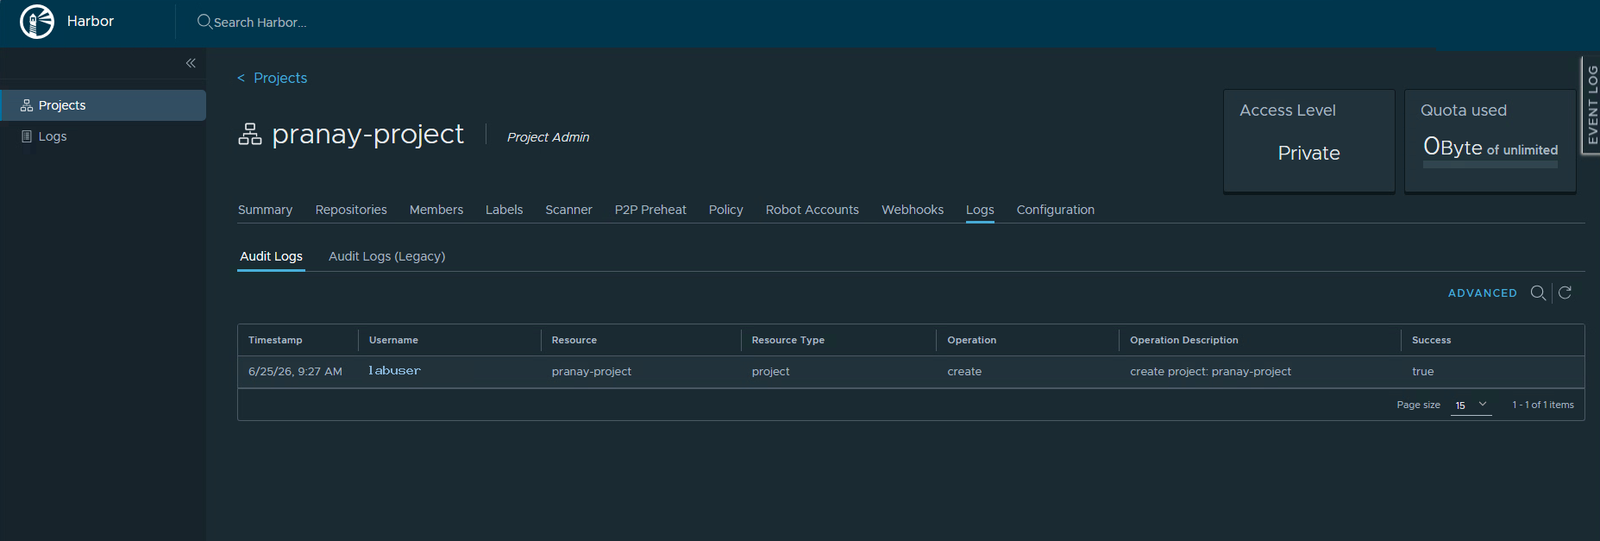This screenshot has width=1600, height=541.
Task: Open the Configuration tab
Action: [x=1055, y=210]
